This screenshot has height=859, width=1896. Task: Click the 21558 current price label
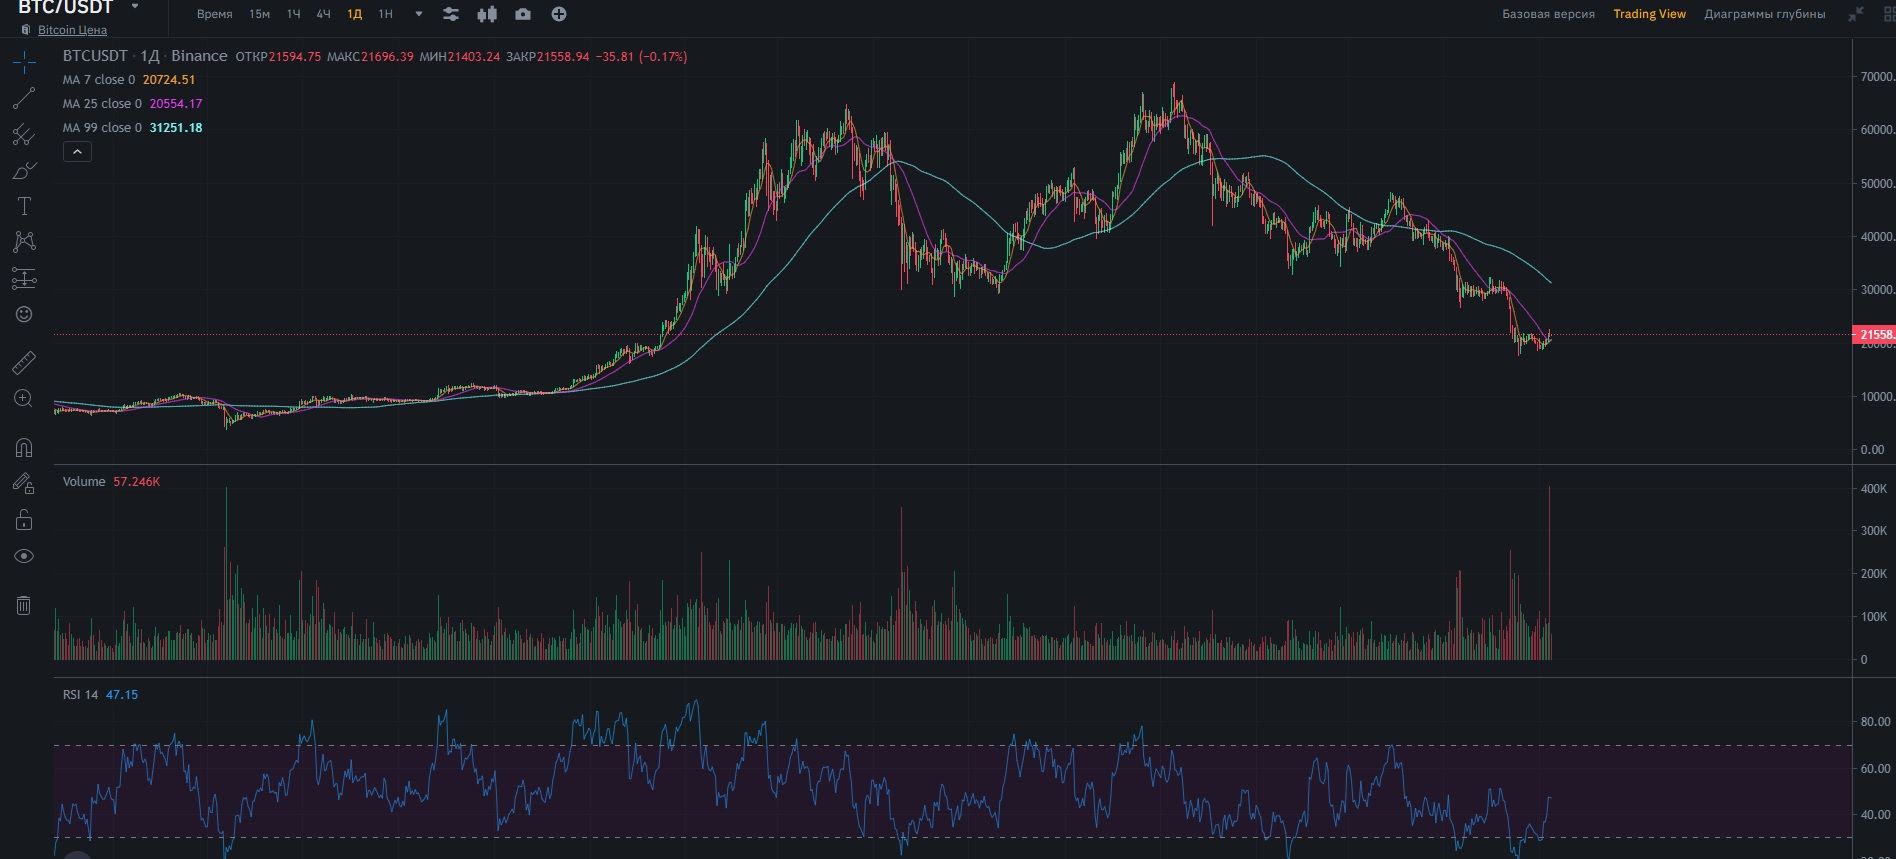1874,335
